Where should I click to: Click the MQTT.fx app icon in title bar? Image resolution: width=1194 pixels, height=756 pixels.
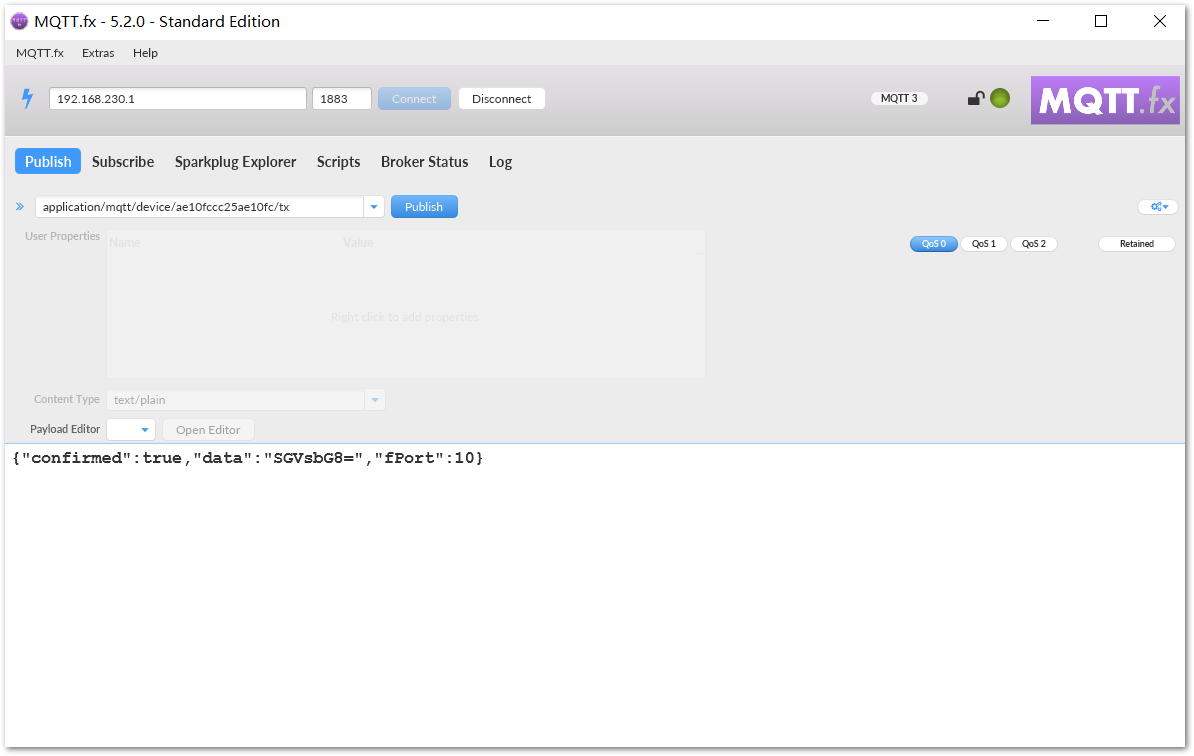pos(19,21)
